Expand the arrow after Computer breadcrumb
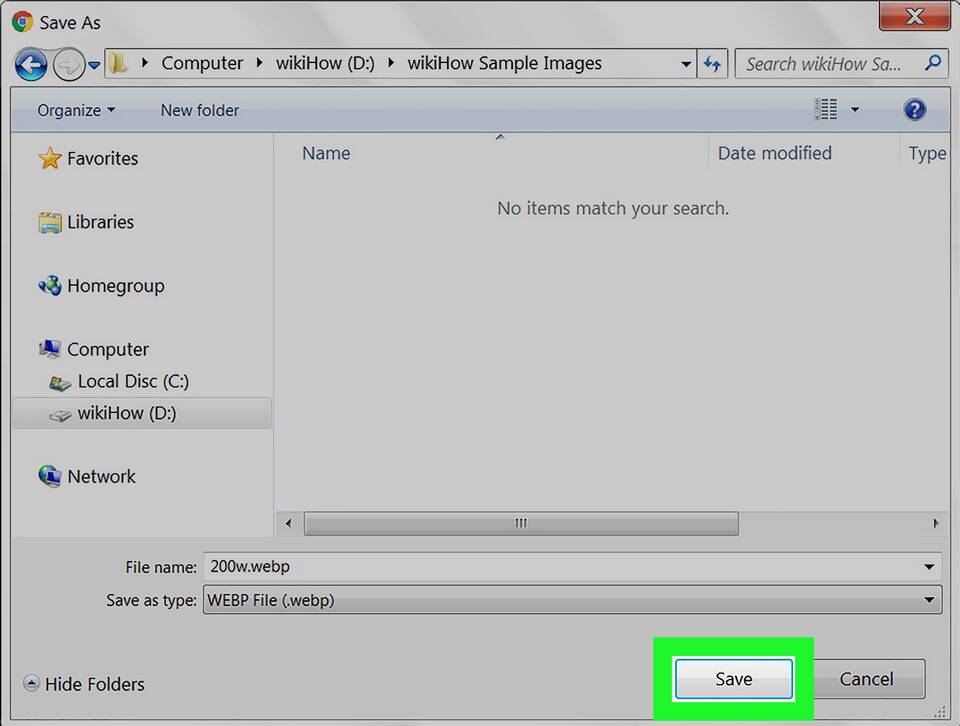The image size is (960, 726). click(x=260, y=62)
